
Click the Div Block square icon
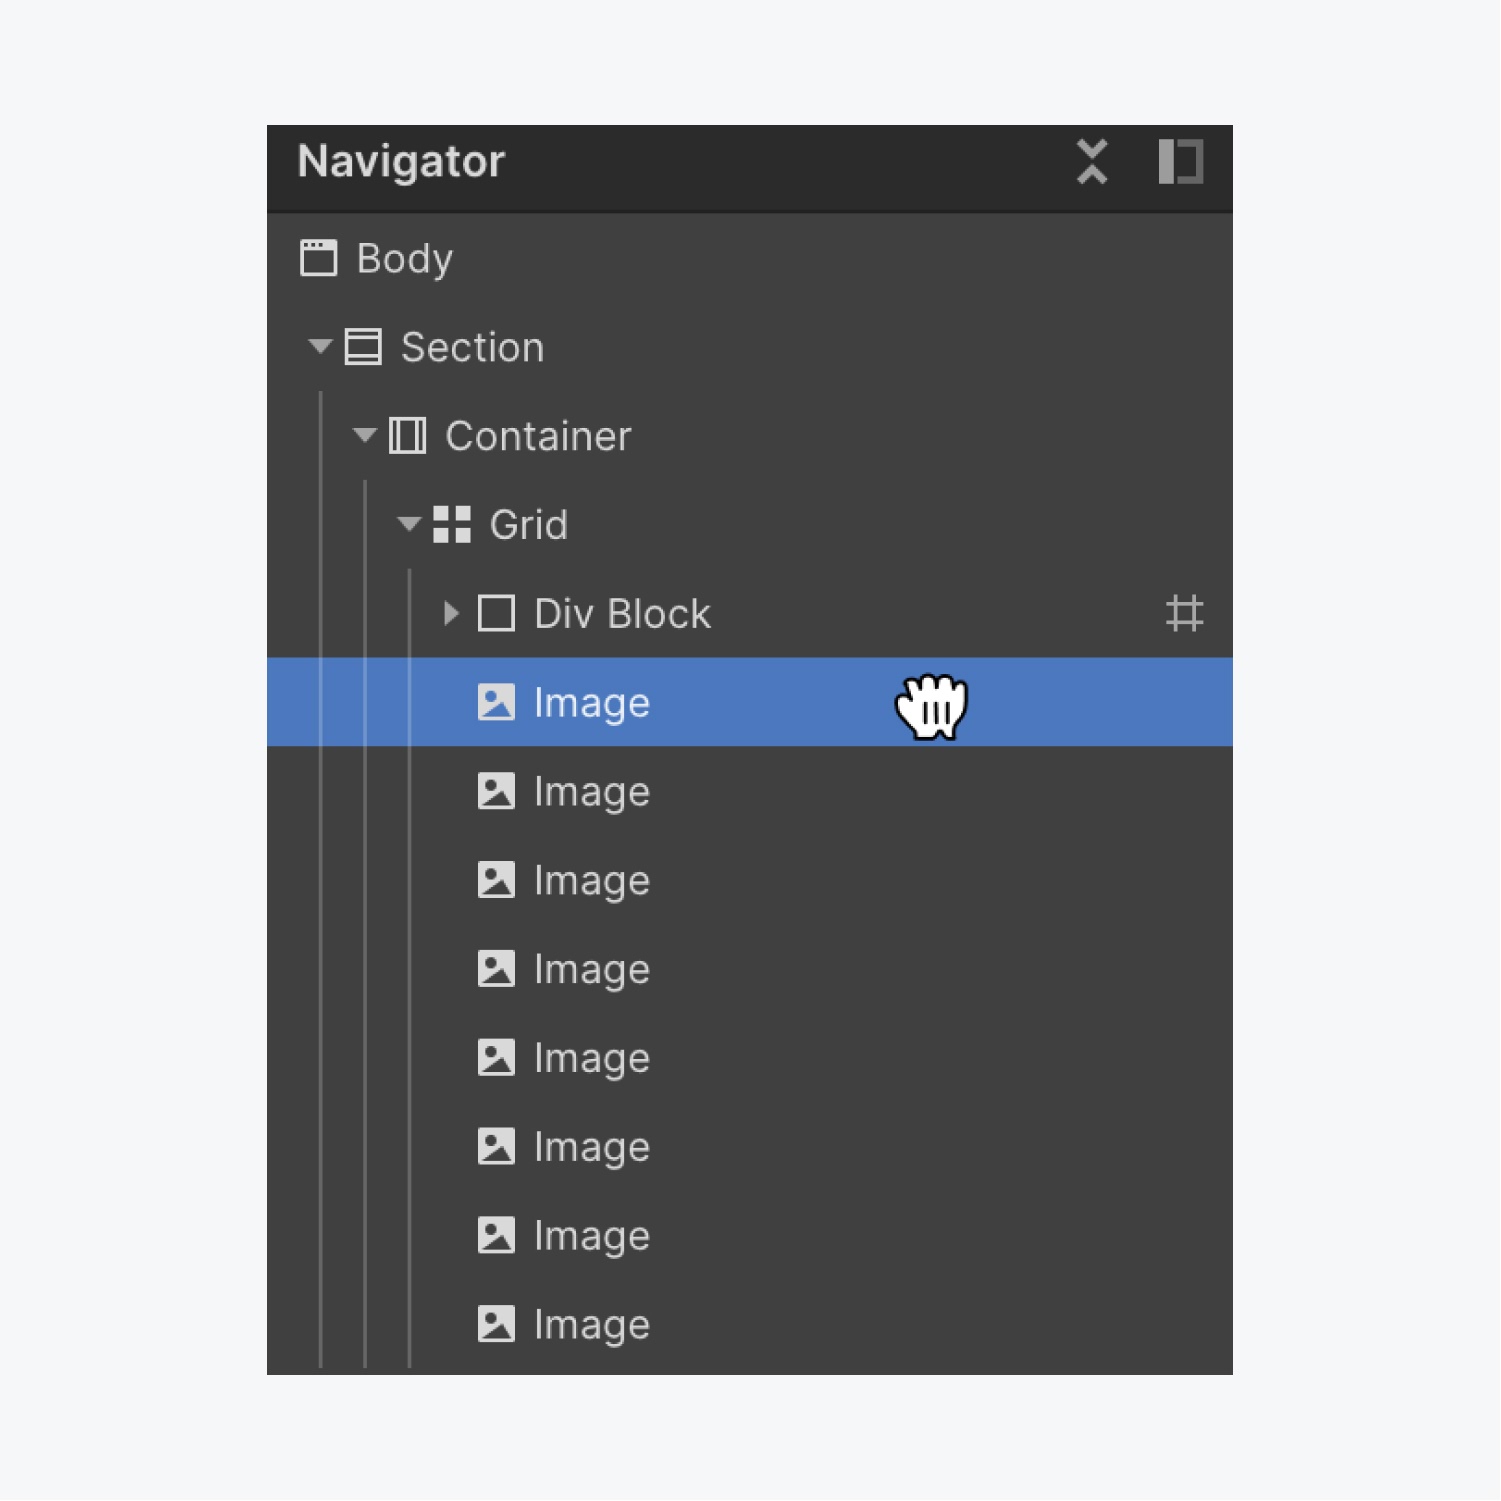[496, 613]
